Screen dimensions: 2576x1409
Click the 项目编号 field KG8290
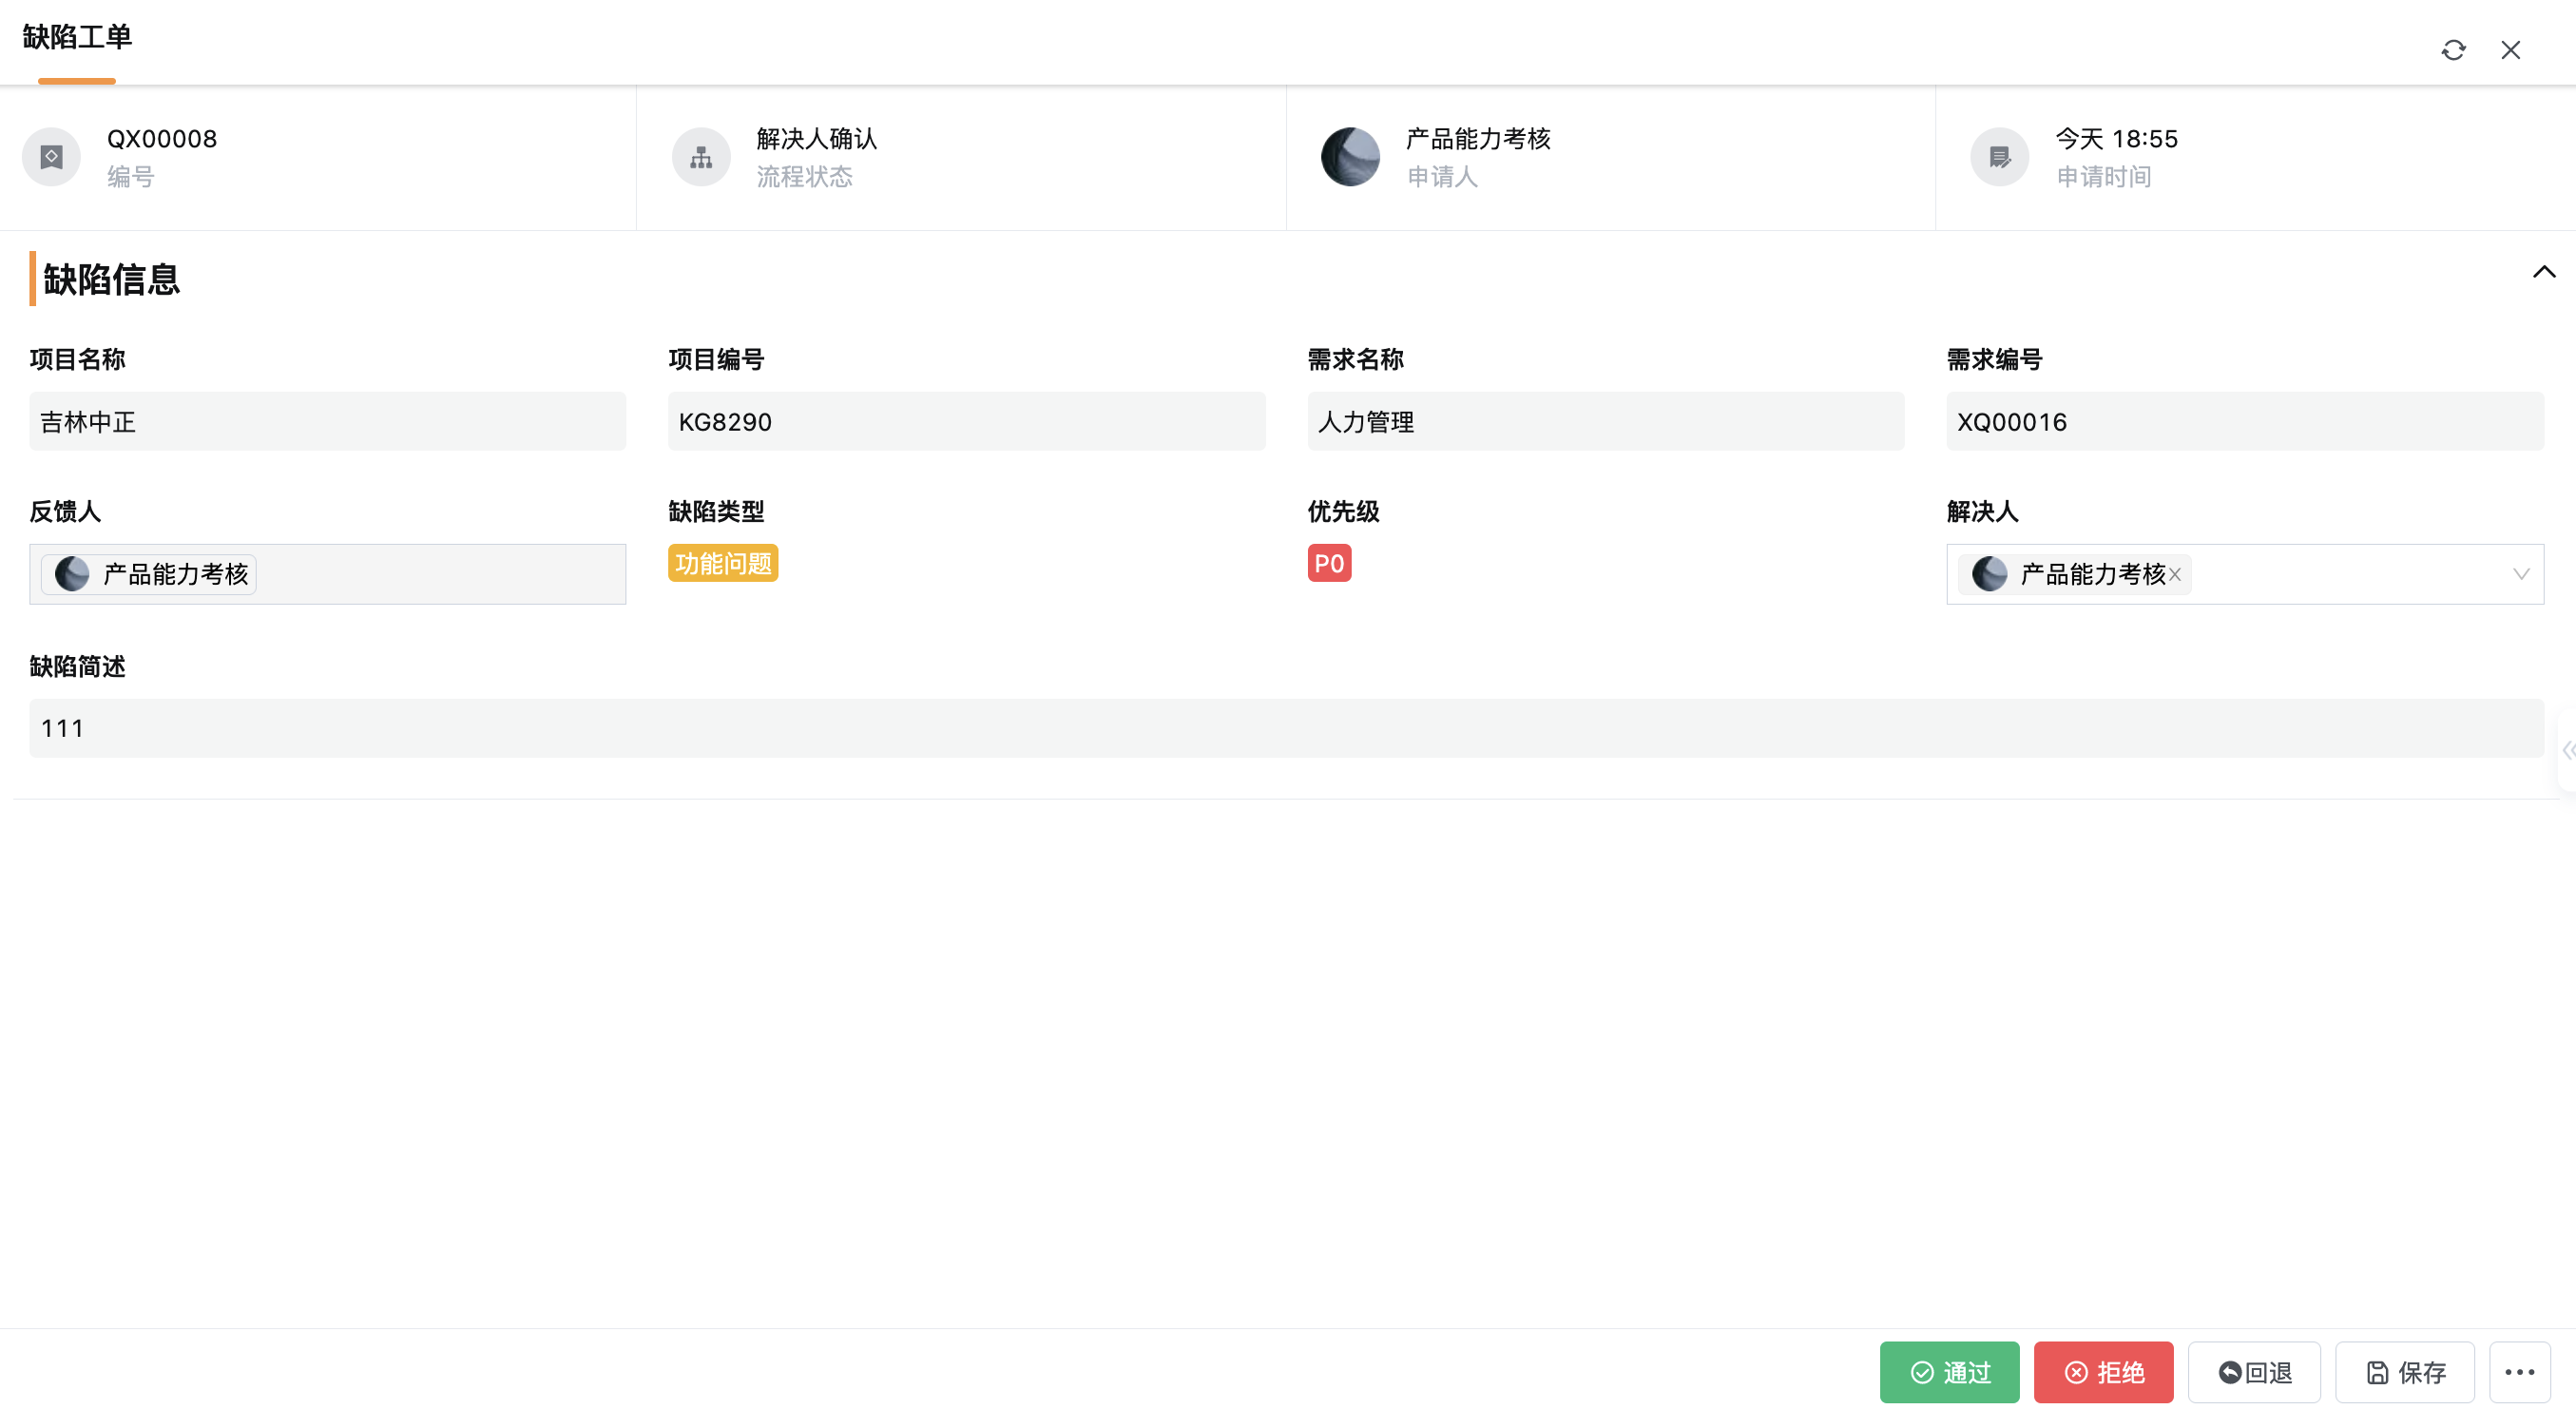(967, 422)
